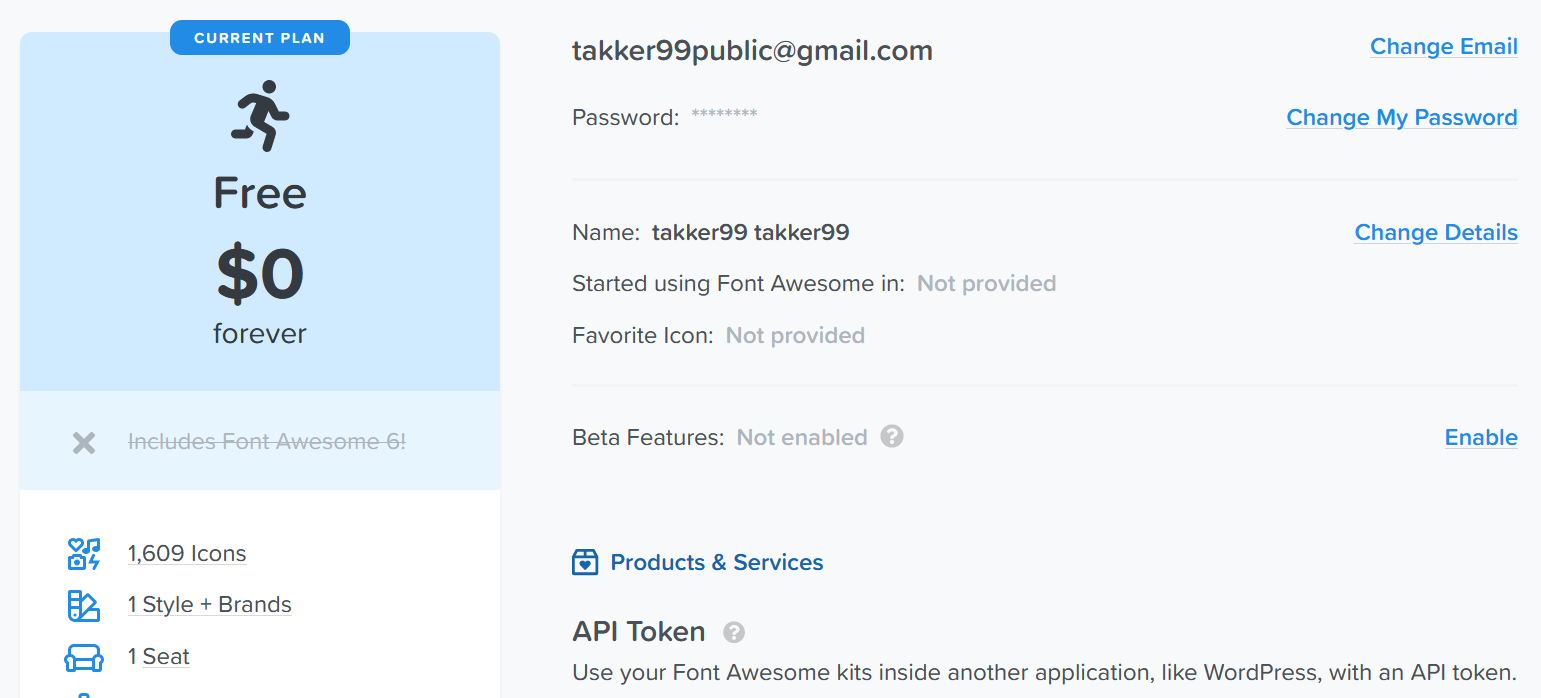The width and height of the screenshot is (1541, 698).
Task: Click the running person Free plan icon
Action: [x=260, y=116]
